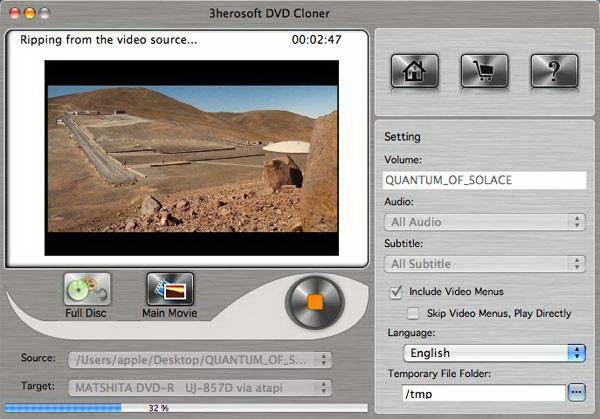Enable Skip Video Menus, Play Directly

[413, 313]
